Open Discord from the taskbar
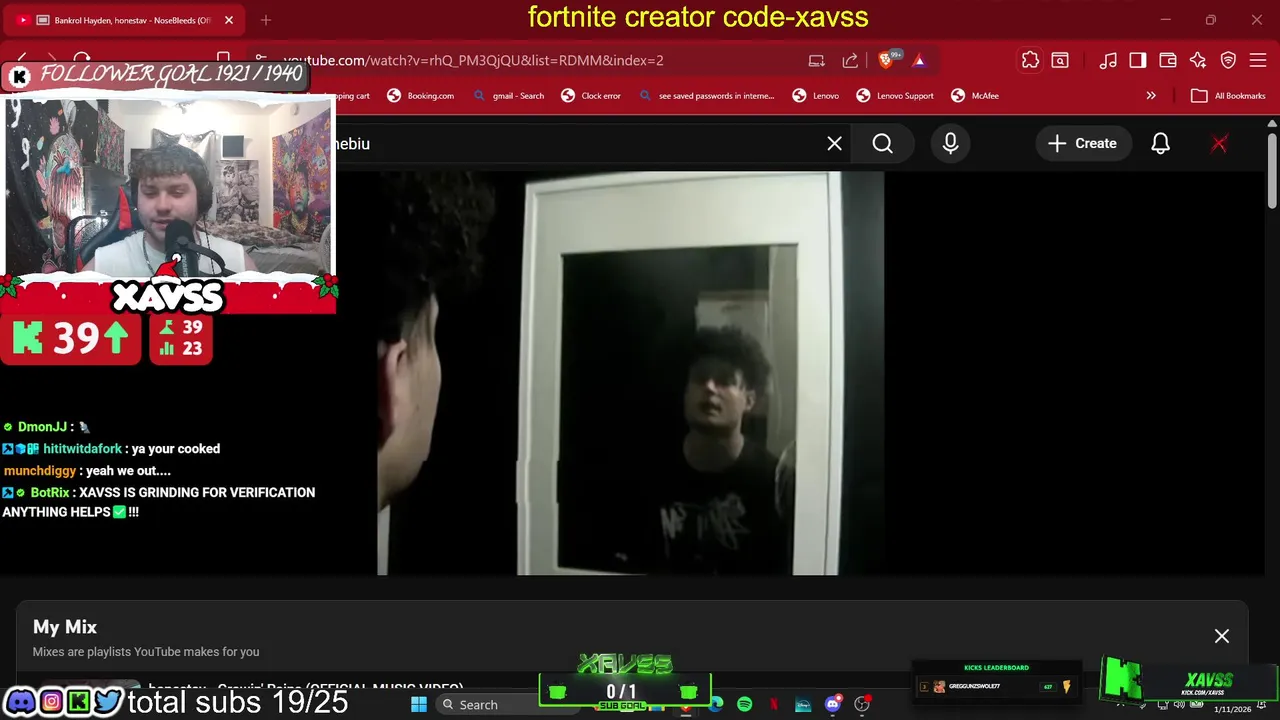 coord(832,704)
